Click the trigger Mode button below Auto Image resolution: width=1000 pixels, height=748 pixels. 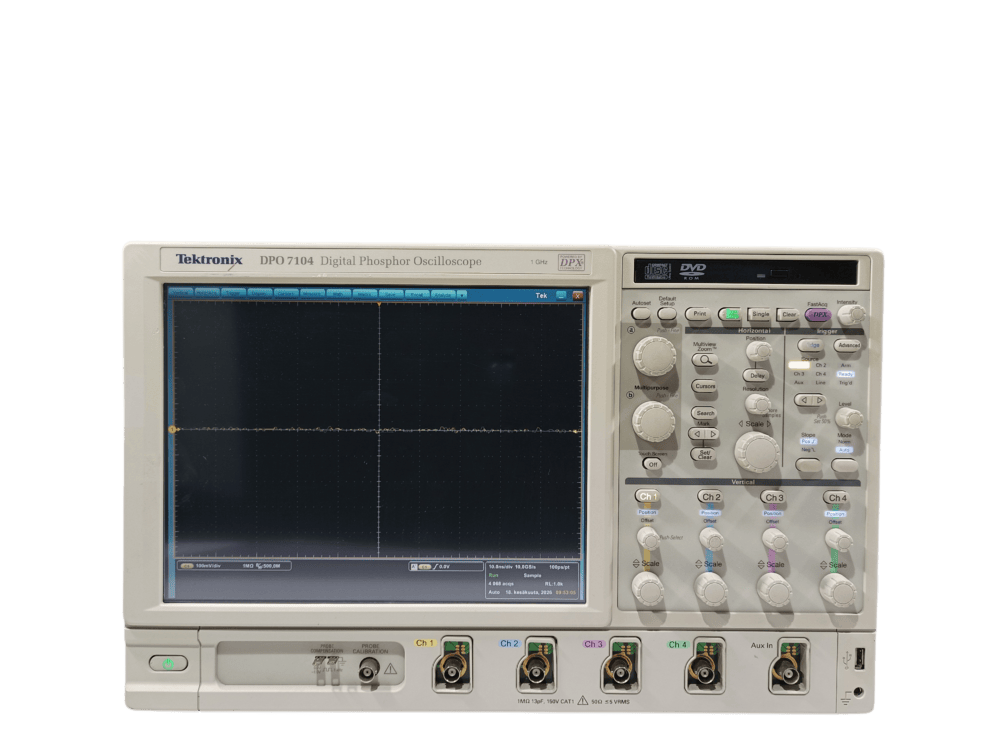pos(845,466)
